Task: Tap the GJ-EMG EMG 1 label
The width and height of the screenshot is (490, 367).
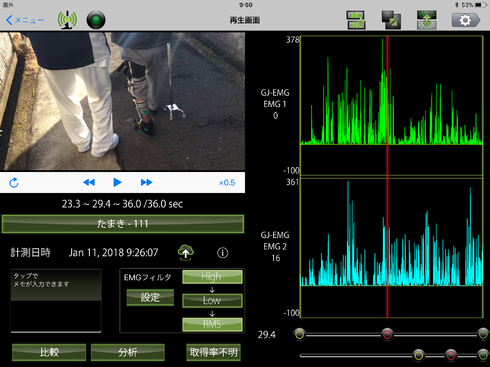Action: (275, 104)
